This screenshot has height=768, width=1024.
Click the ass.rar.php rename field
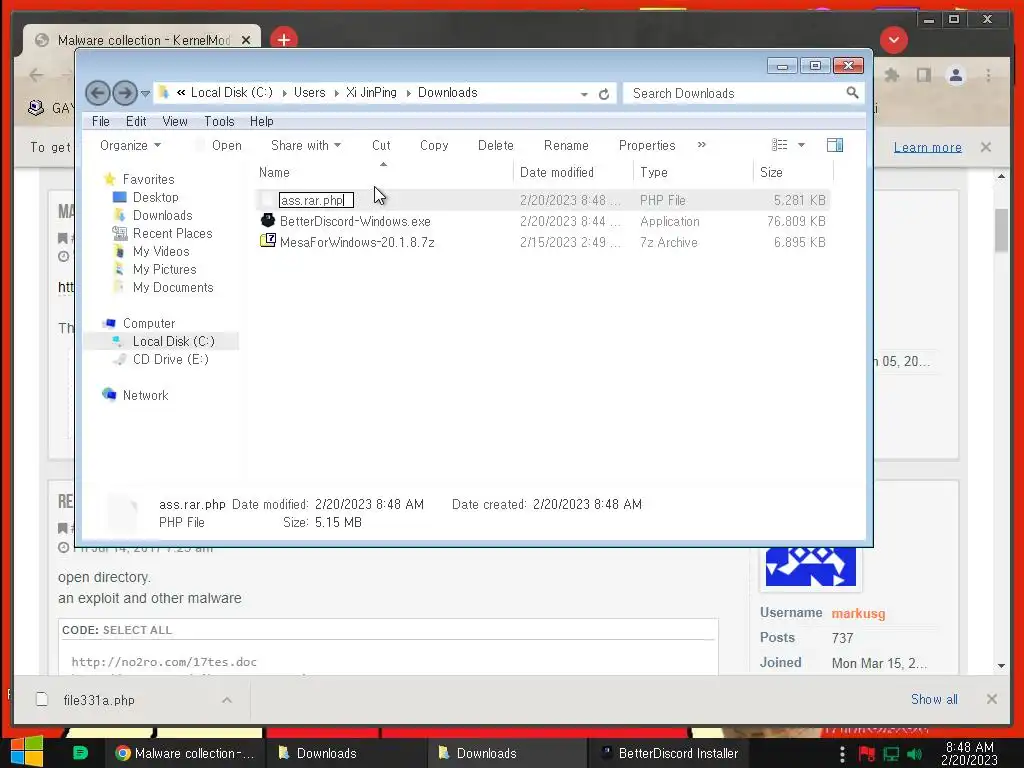click(316, 200)
